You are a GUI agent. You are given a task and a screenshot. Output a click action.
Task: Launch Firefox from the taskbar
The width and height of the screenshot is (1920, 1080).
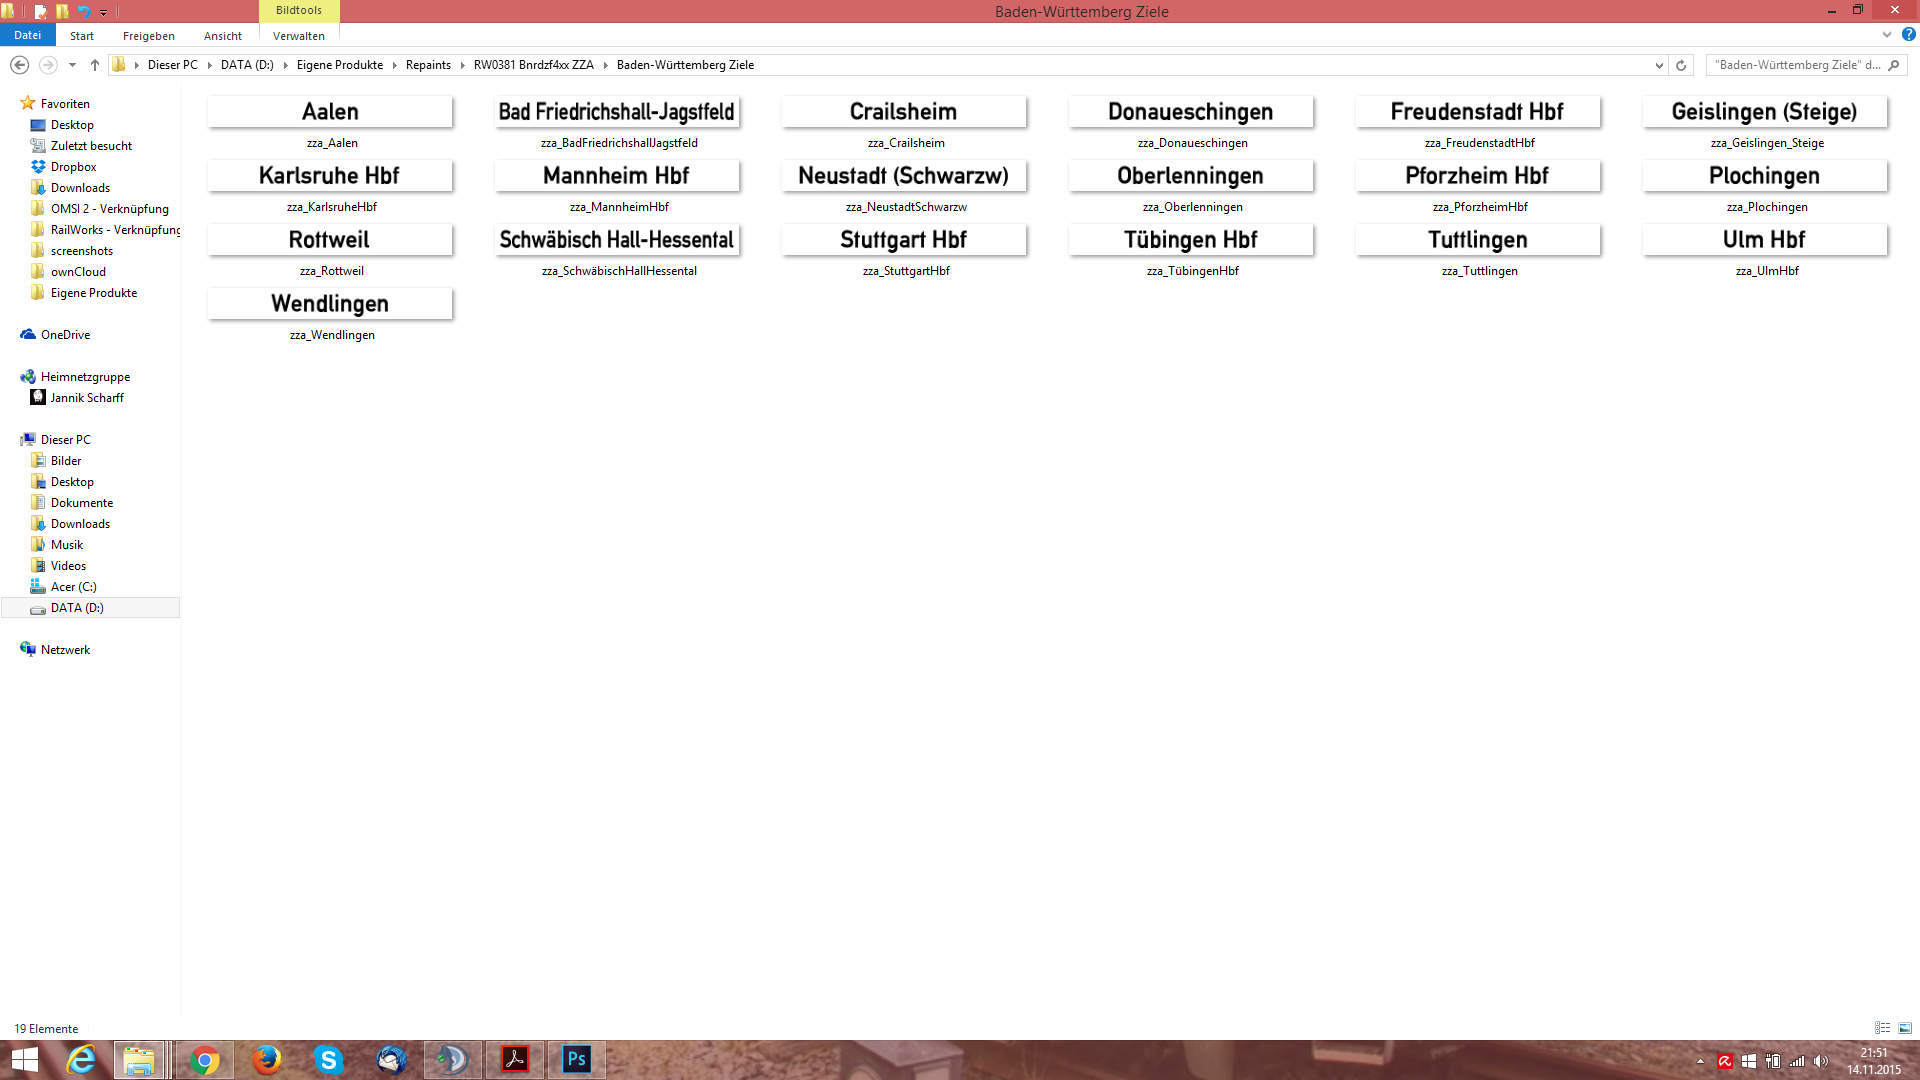pyautogui.click(x=267, y=1059)
